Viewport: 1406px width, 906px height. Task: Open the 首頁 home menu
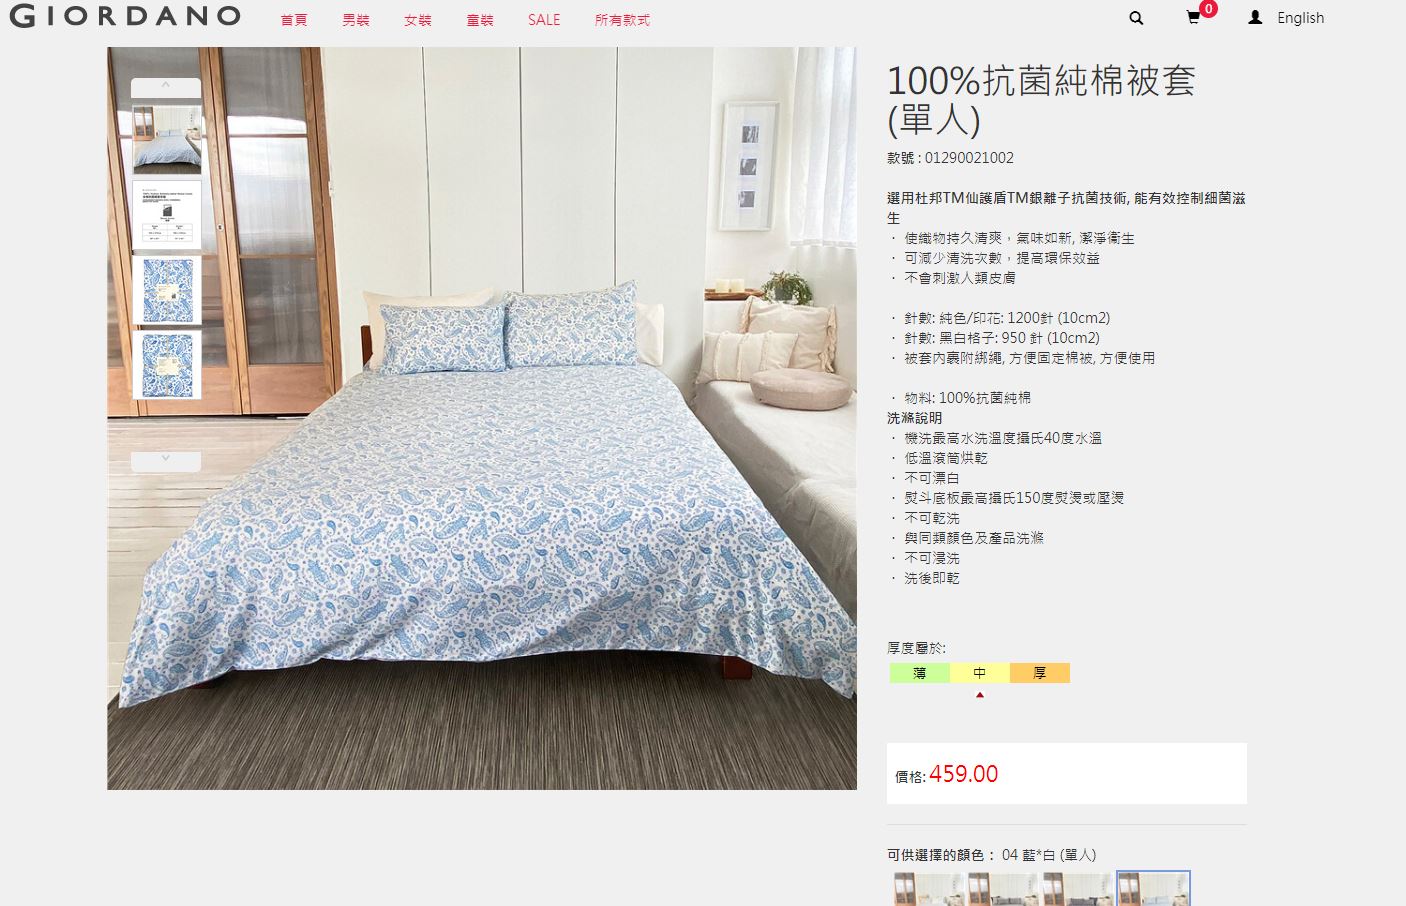click(x=294, y=20)
